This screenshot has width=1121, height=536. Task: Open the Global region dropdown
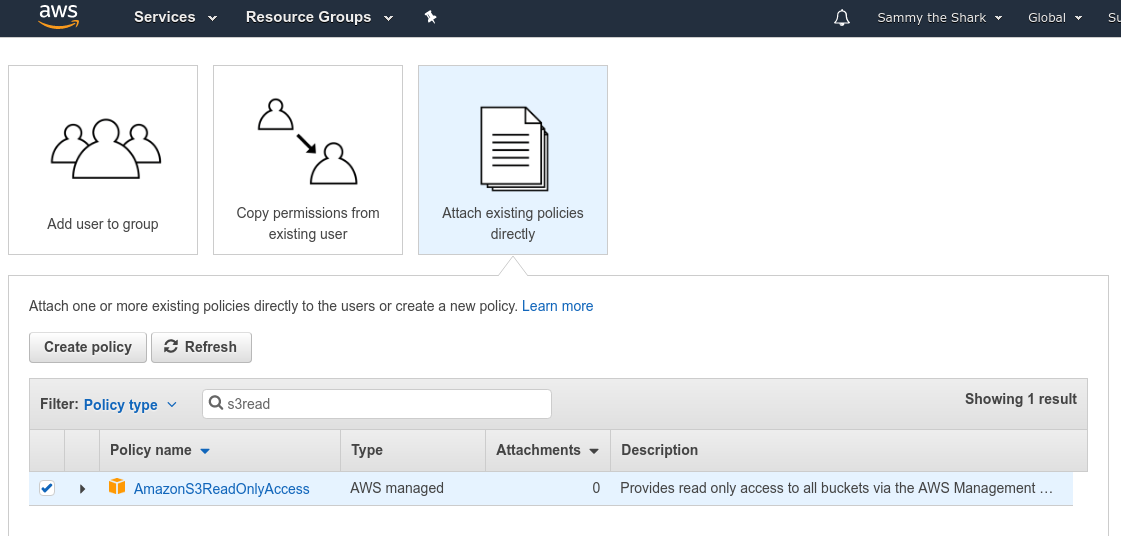click(1055, 18)
